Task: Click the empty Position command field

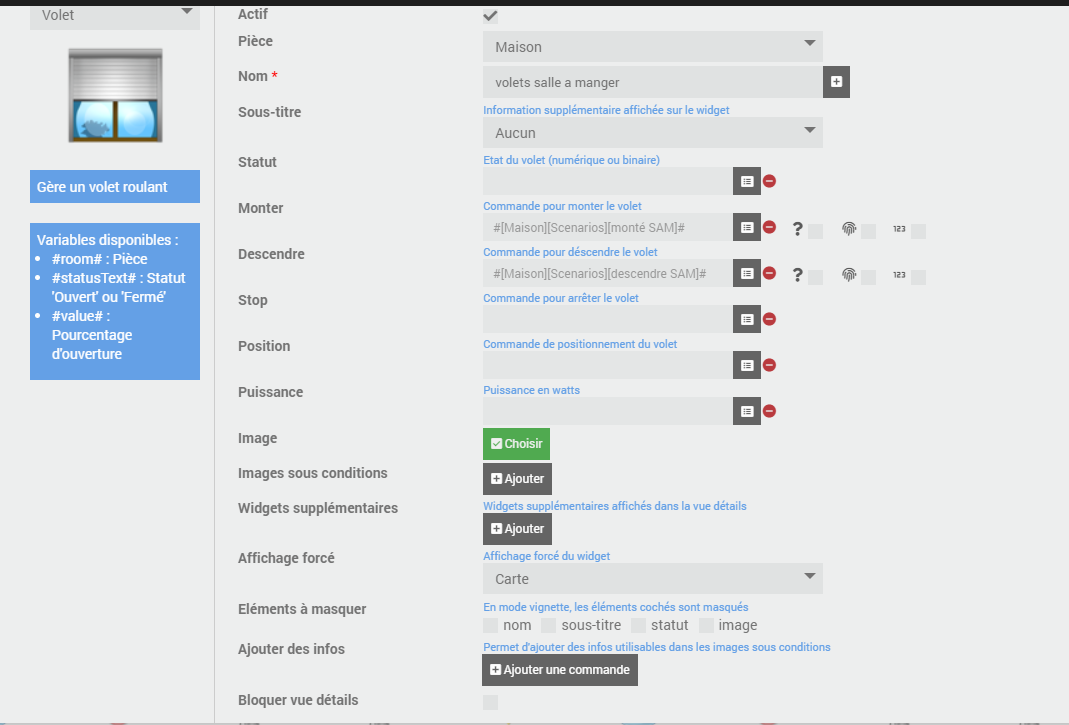Action: [607, 366]
